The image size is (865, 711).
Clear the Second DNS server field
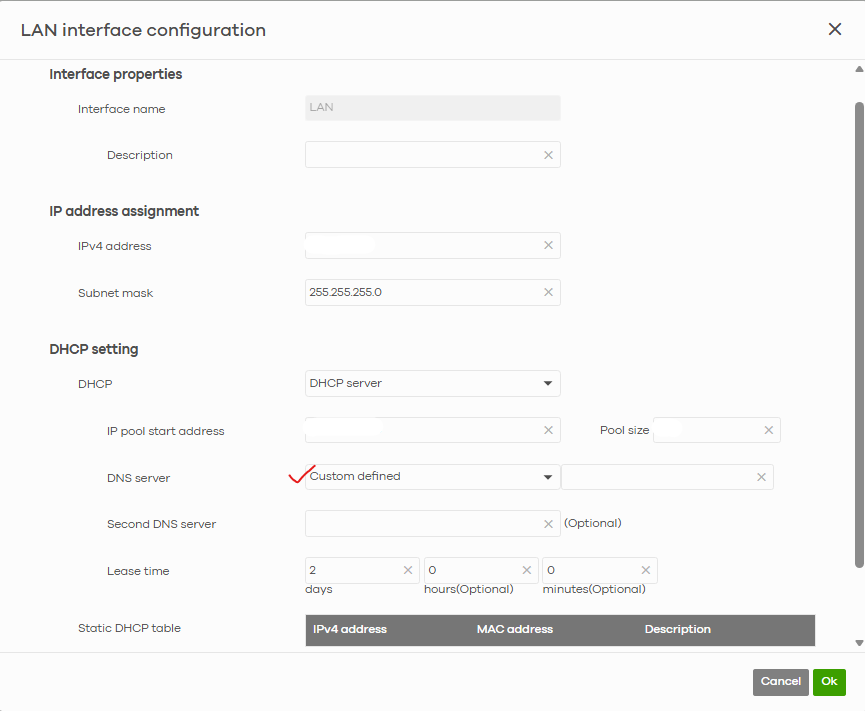pyautogui.click(x=548, y=524)
